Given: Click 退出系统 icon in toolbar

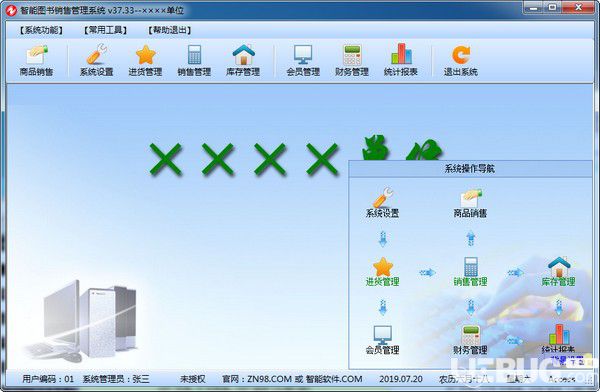Looking at the screenshot, I should pyautogui.click(x=461, y=60).
